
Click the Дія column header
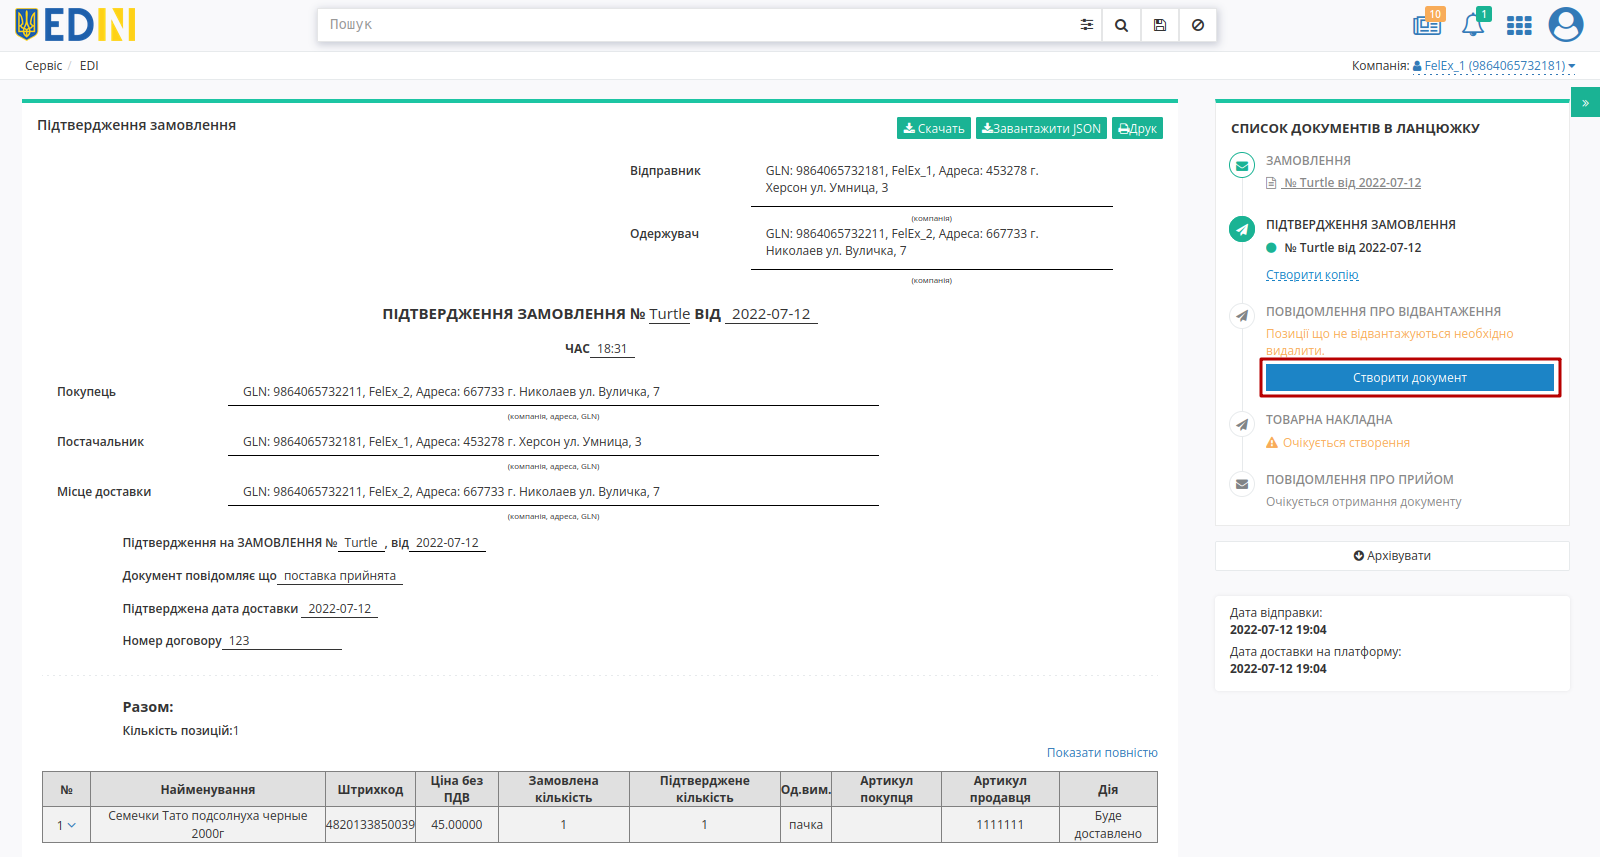[x=1108, y=789]
